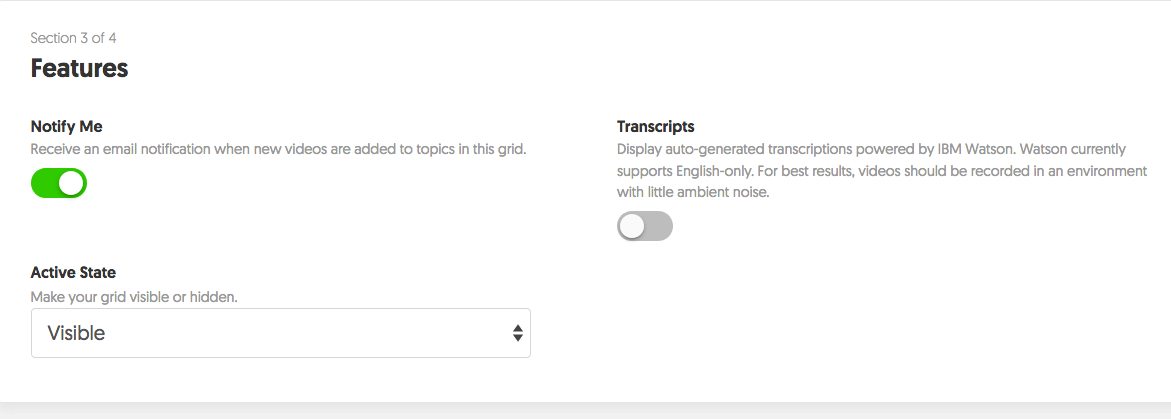Image resolution: width=1171 pixels, height=419 pixels.
Task: Click the white knob on the Transcripts switch
Action: click(632, 227)
